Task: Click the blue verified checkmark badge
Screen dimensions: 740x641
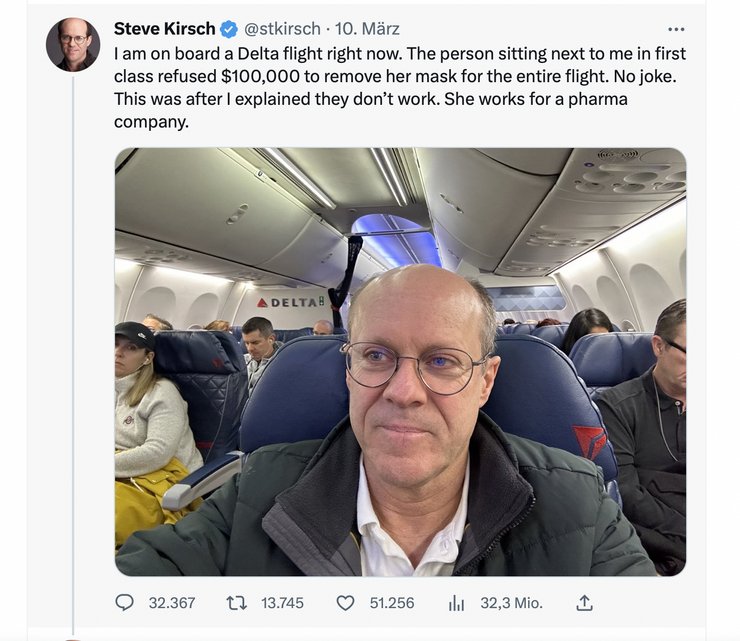Action: (x=229, y=29)
